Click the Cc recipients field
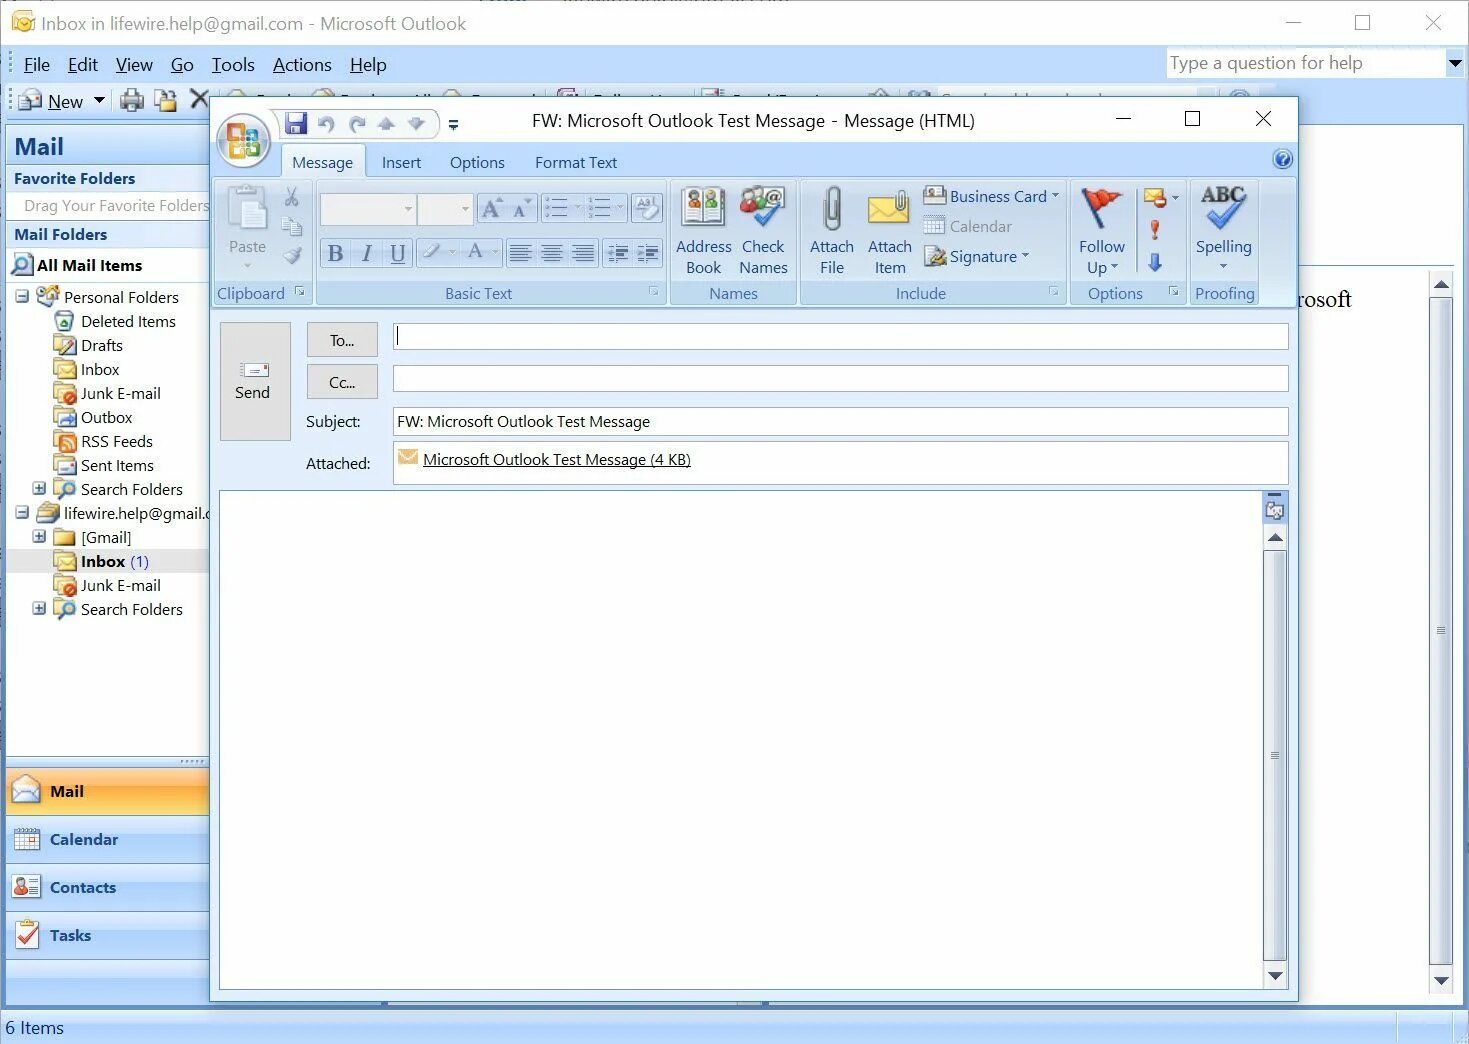Screen dimensions: 1469x1044 840,378
